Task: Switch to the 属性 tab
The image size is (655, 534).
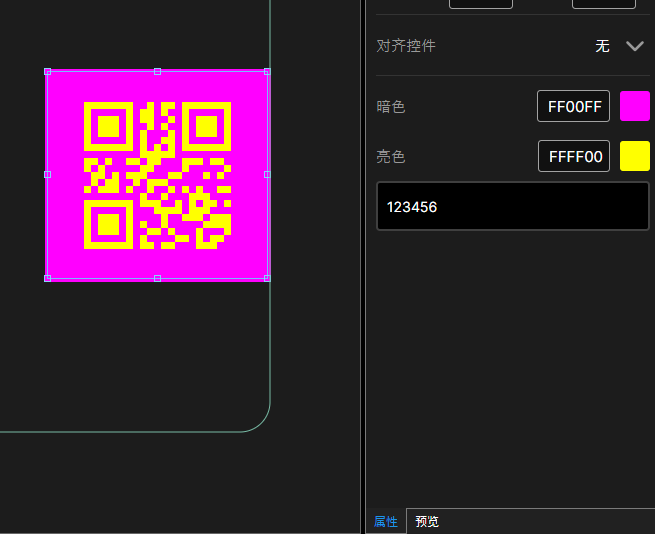Action: tap(386, 521)
